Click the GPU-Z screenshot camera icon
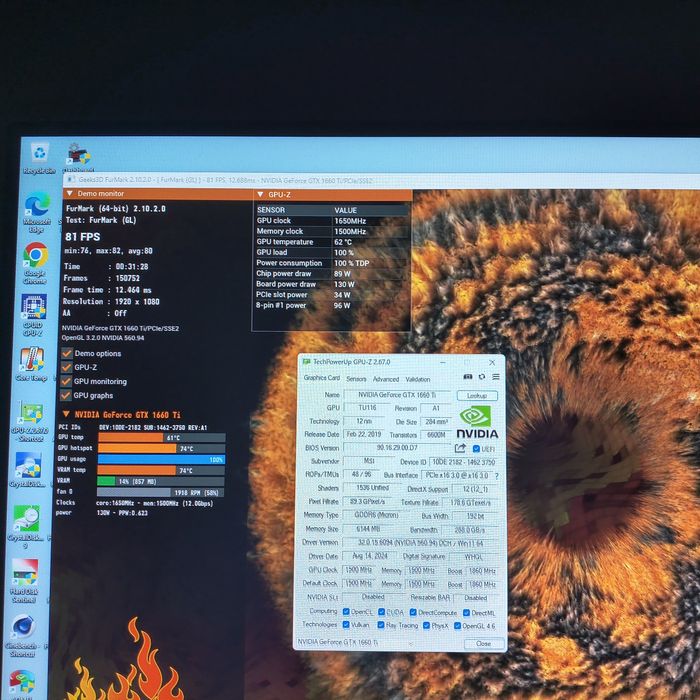 coord(467,377)
